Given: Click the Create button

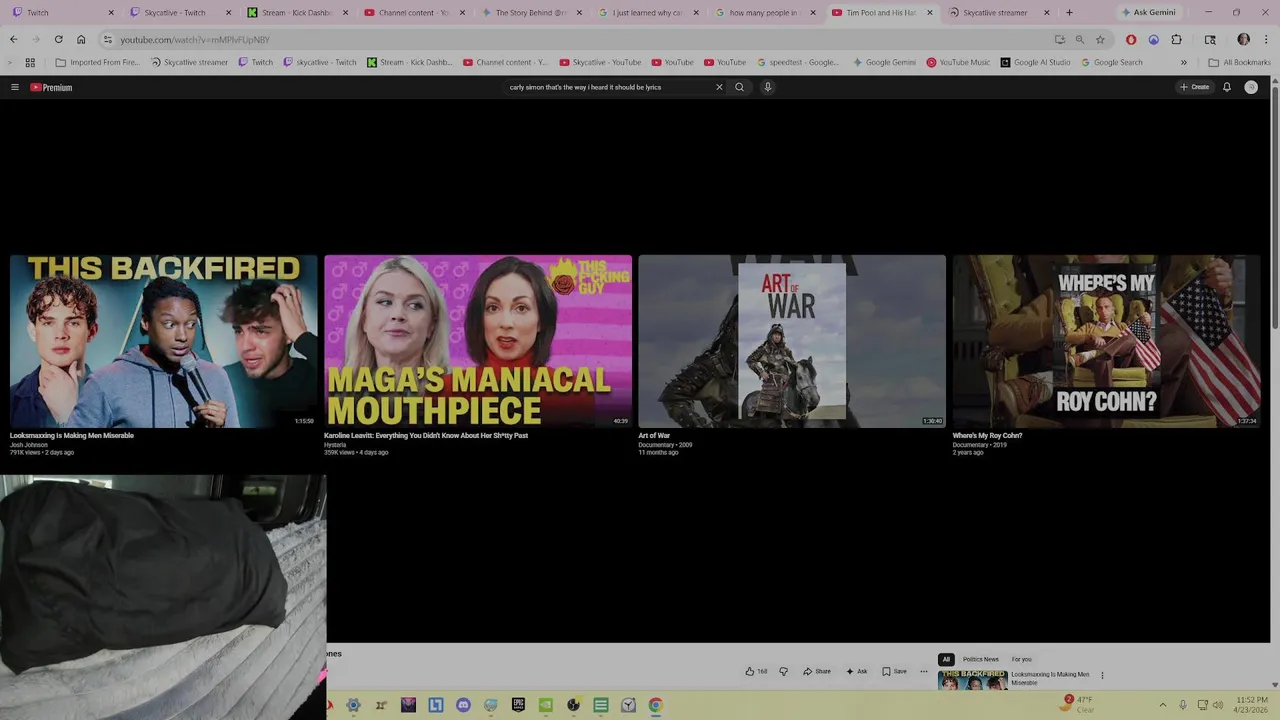Looking at the screenshot, I should point(1195,87).
